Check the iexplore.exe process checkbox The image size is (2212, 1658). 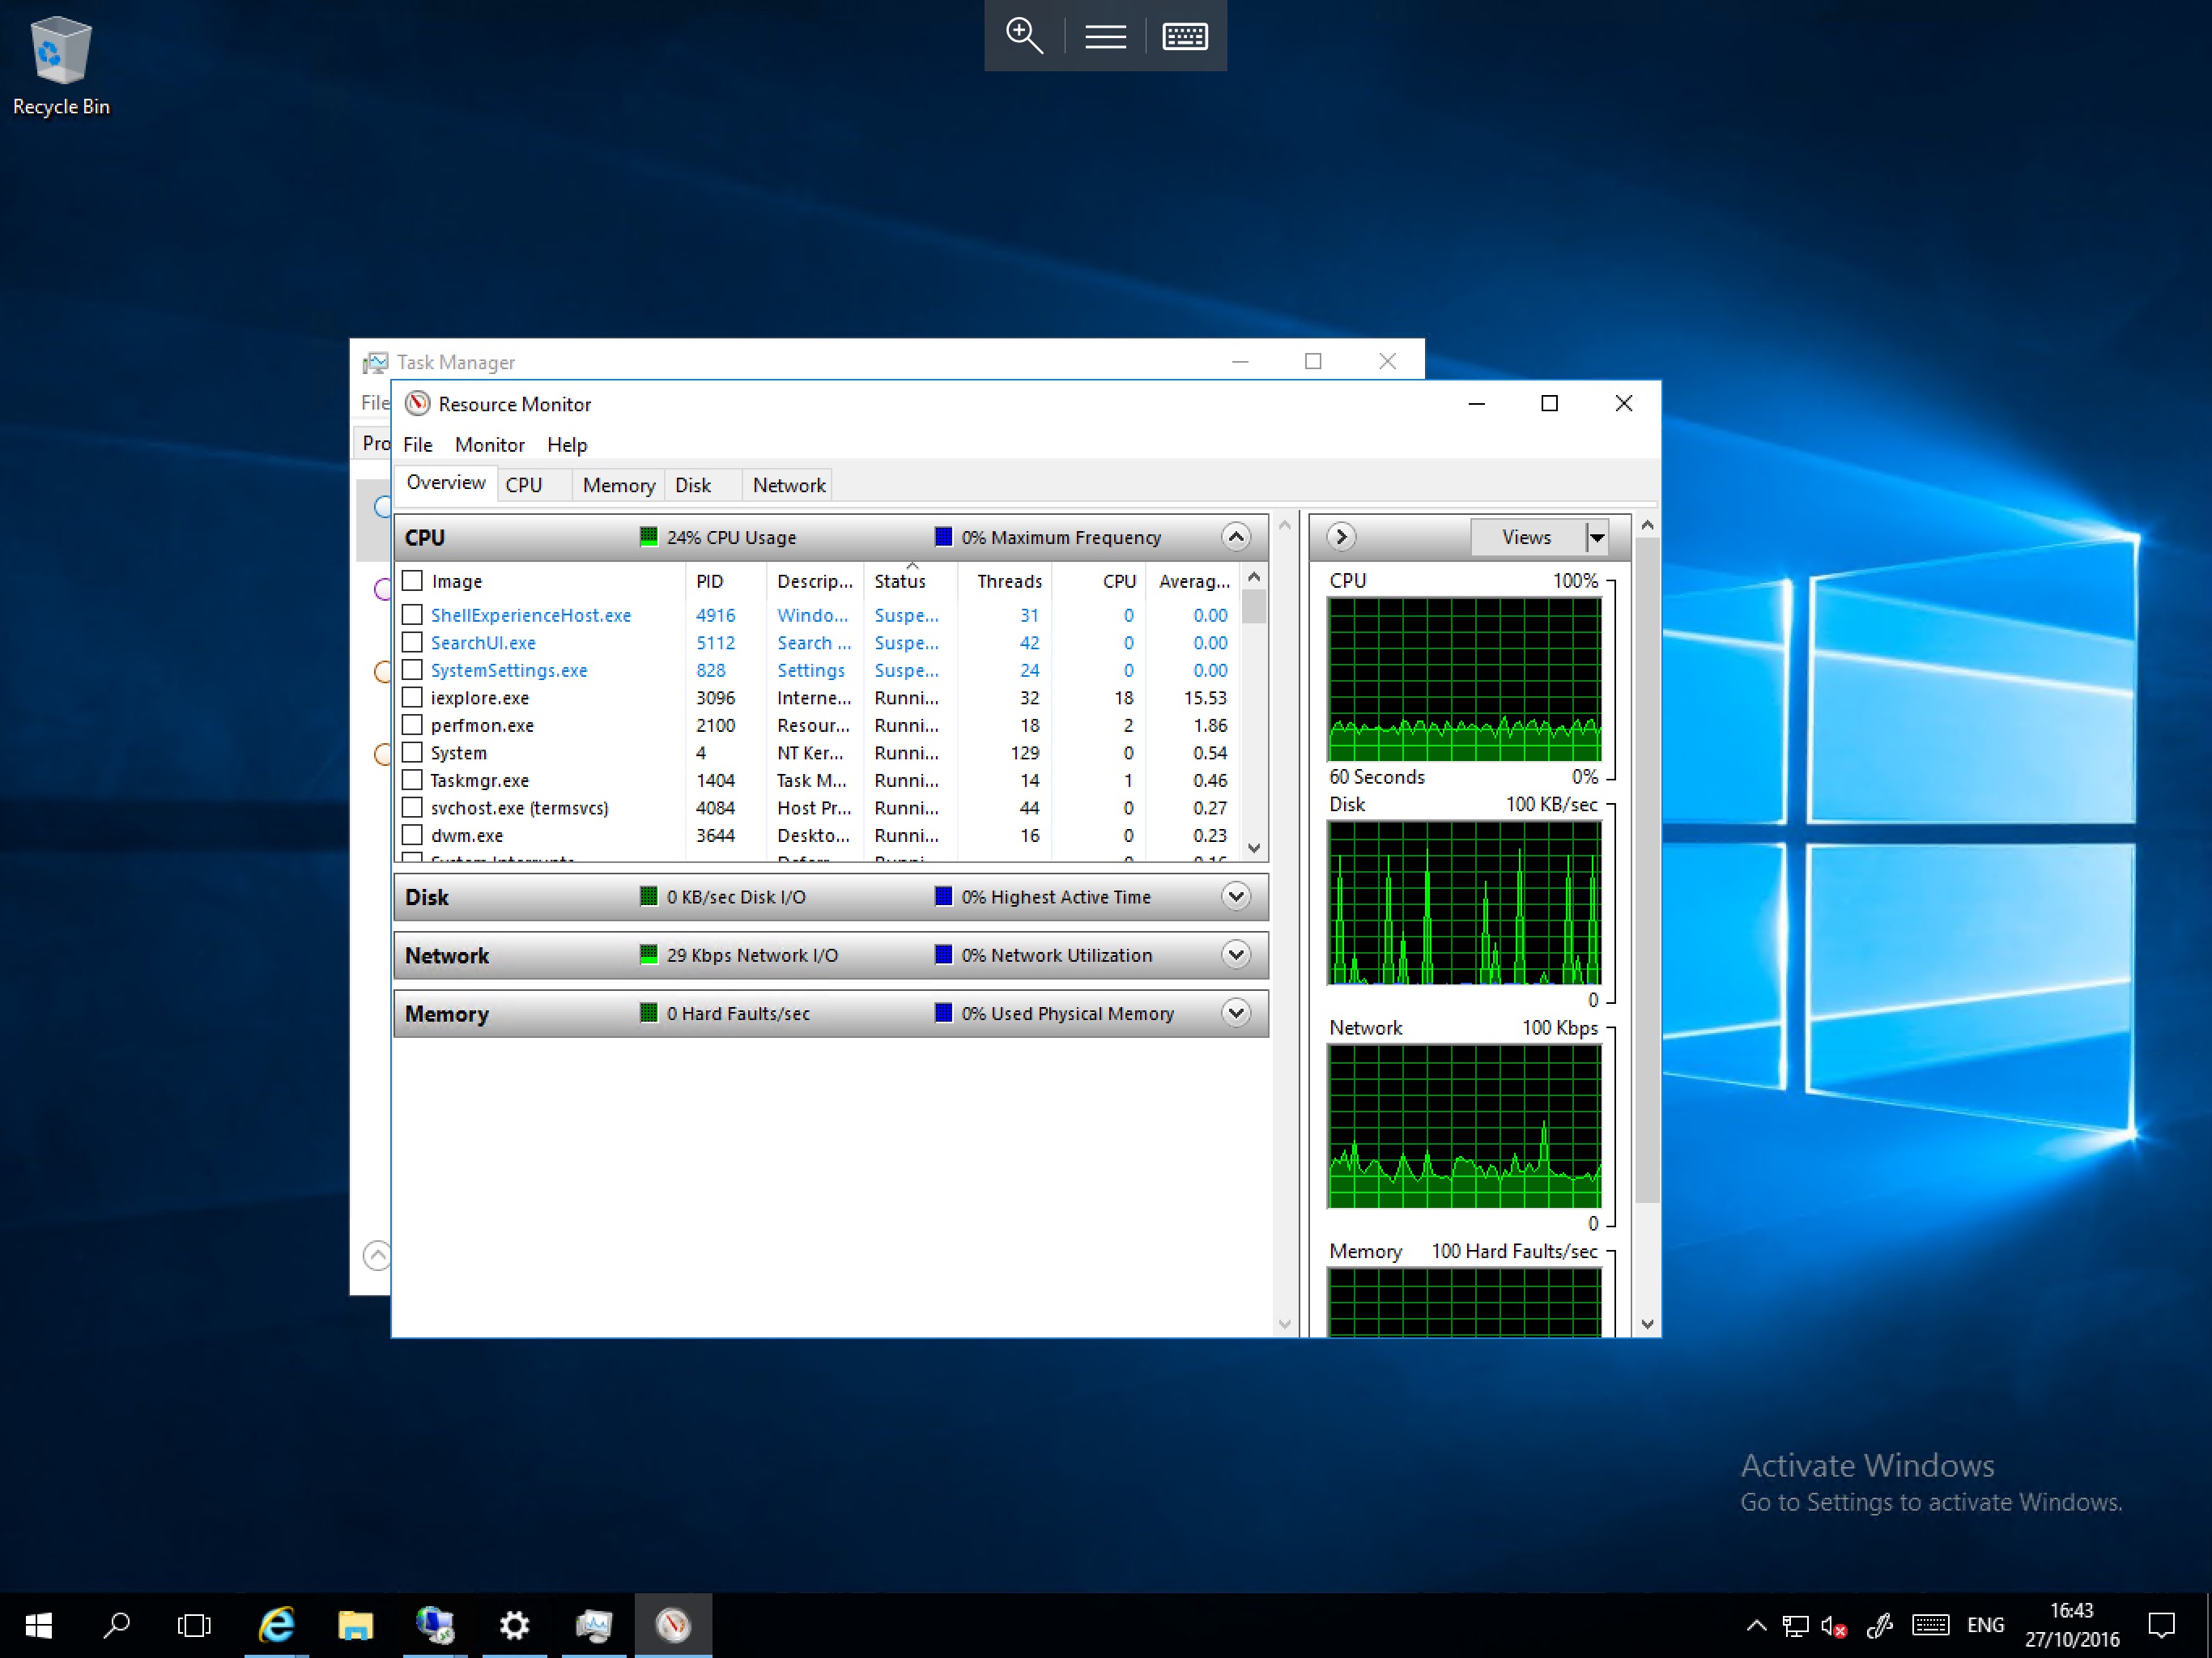pyautogui.click(x=412, y=697)
